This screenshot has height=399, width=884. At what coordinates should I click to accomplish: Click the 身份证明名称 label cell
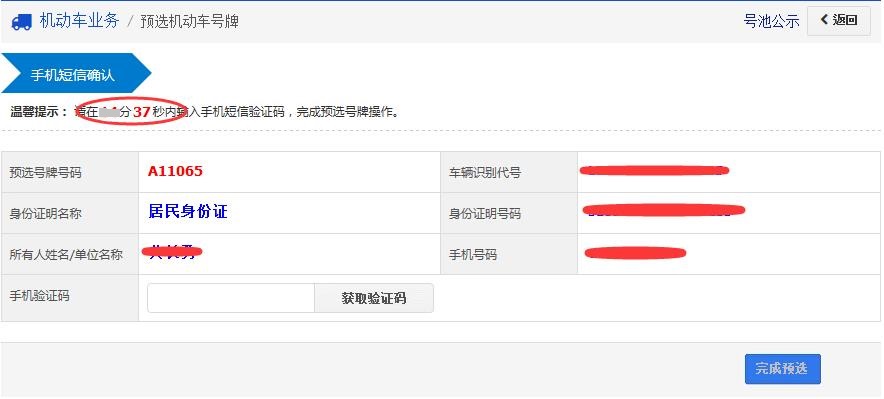70,213
